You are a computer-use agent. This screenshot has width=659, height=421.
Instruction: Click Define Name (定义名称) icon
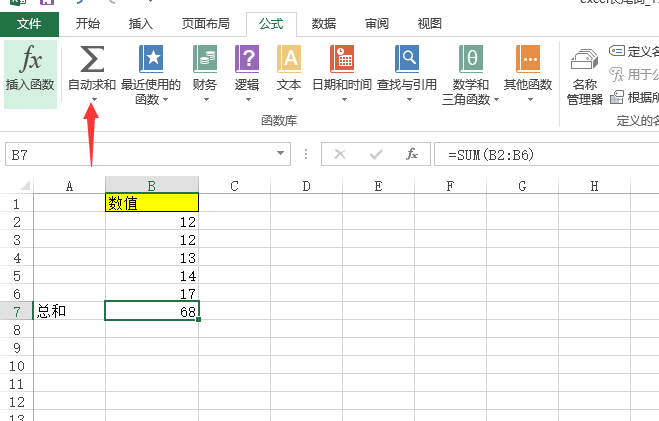(617, 51)
